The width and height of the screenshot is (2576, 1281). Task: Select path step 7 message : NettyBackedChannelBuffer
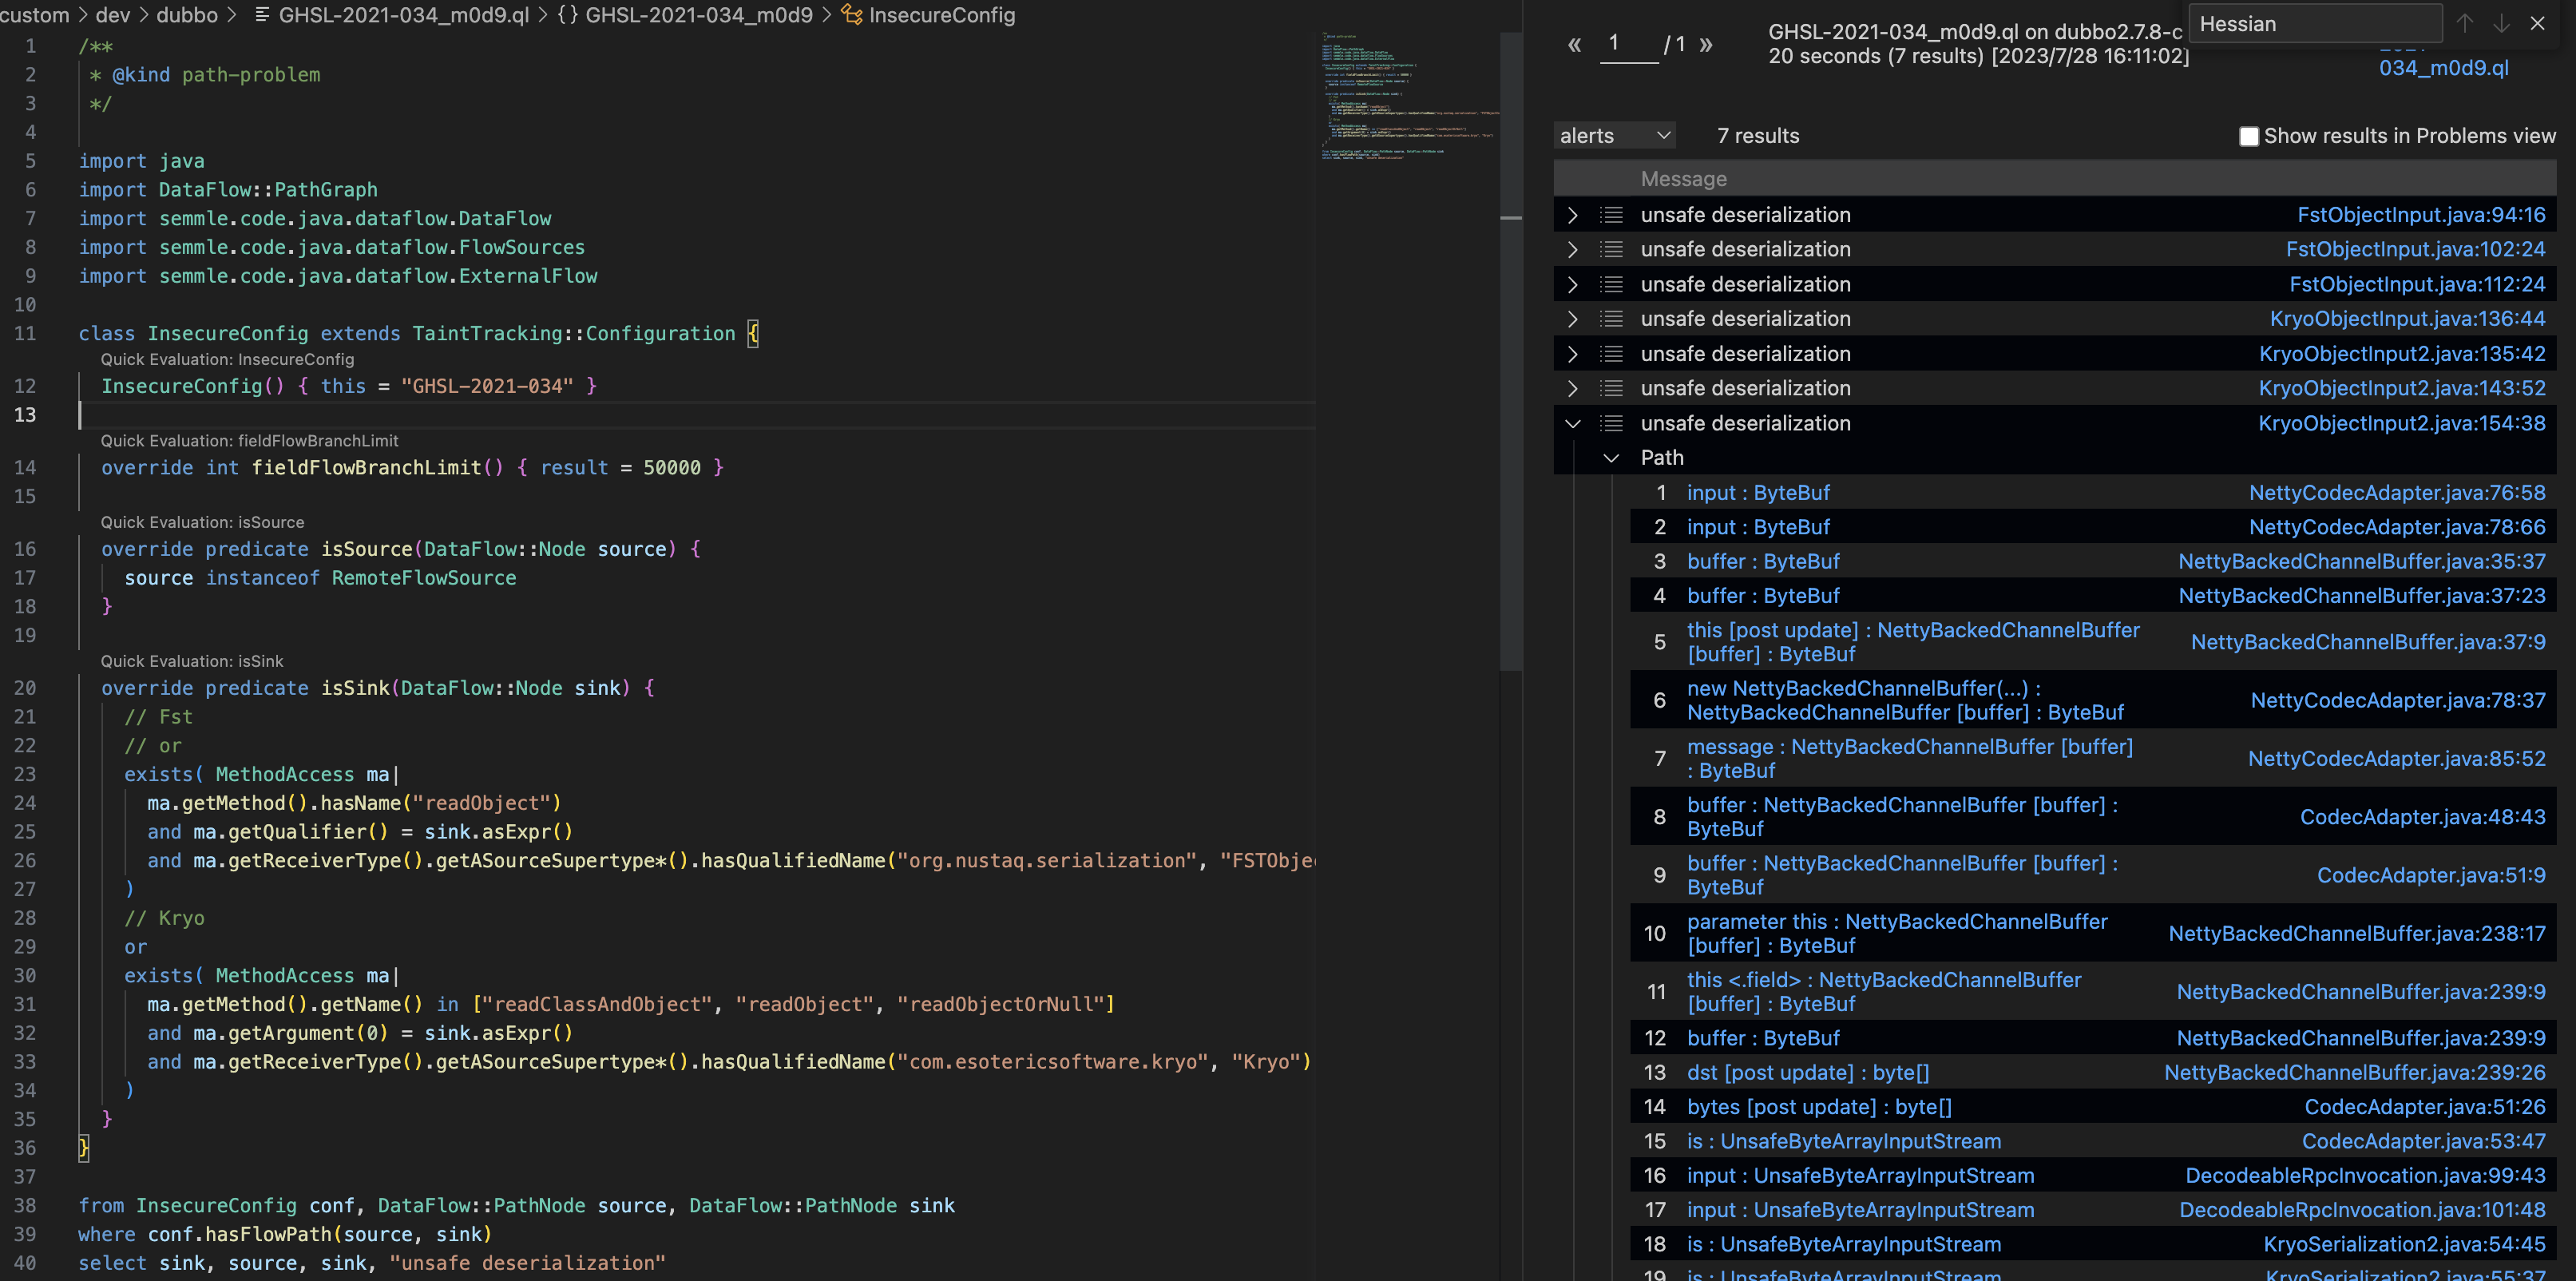1909,759
